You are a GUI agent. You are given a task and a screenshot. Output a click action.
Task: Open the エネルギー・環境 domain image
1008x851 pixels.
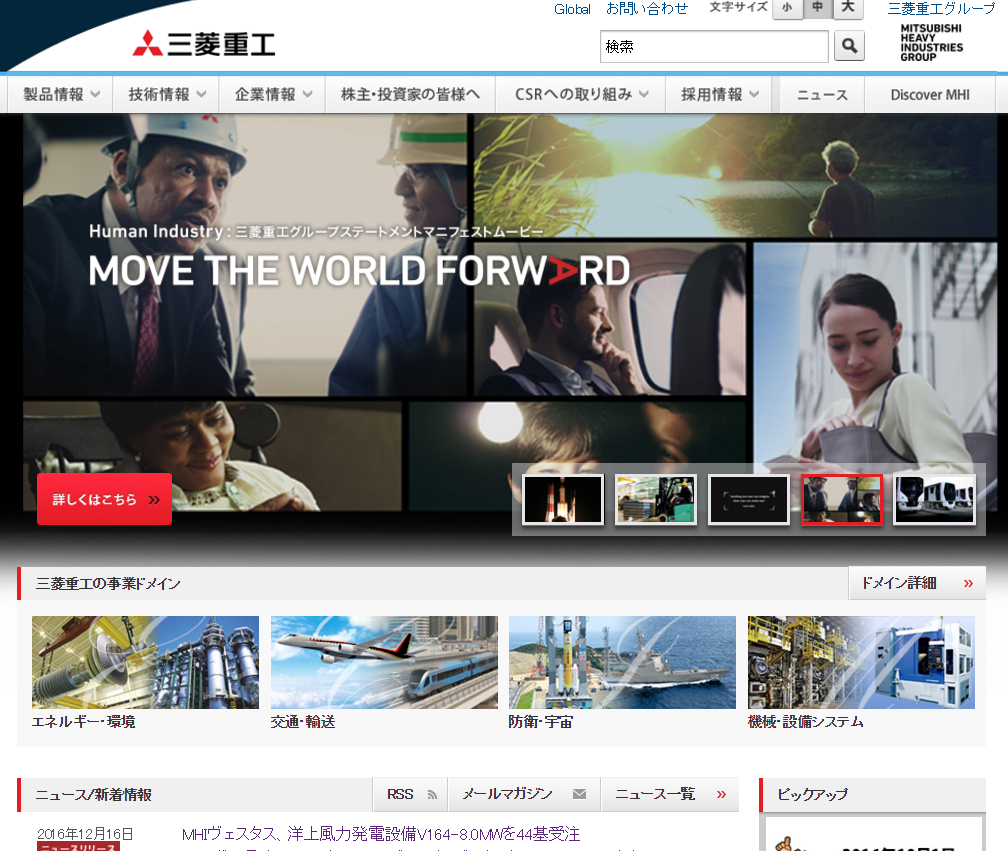(145, 663)
